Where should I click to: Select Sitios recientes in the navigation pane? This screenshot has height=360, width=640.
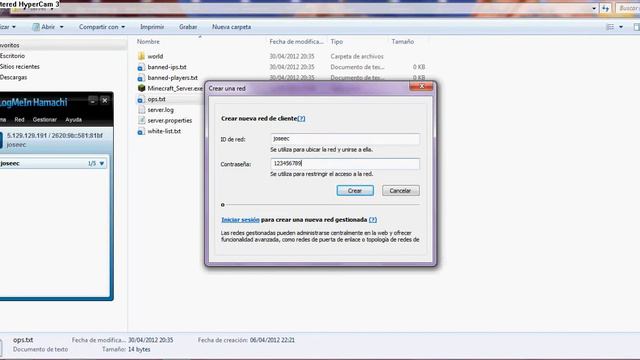(x=20, y=67)
